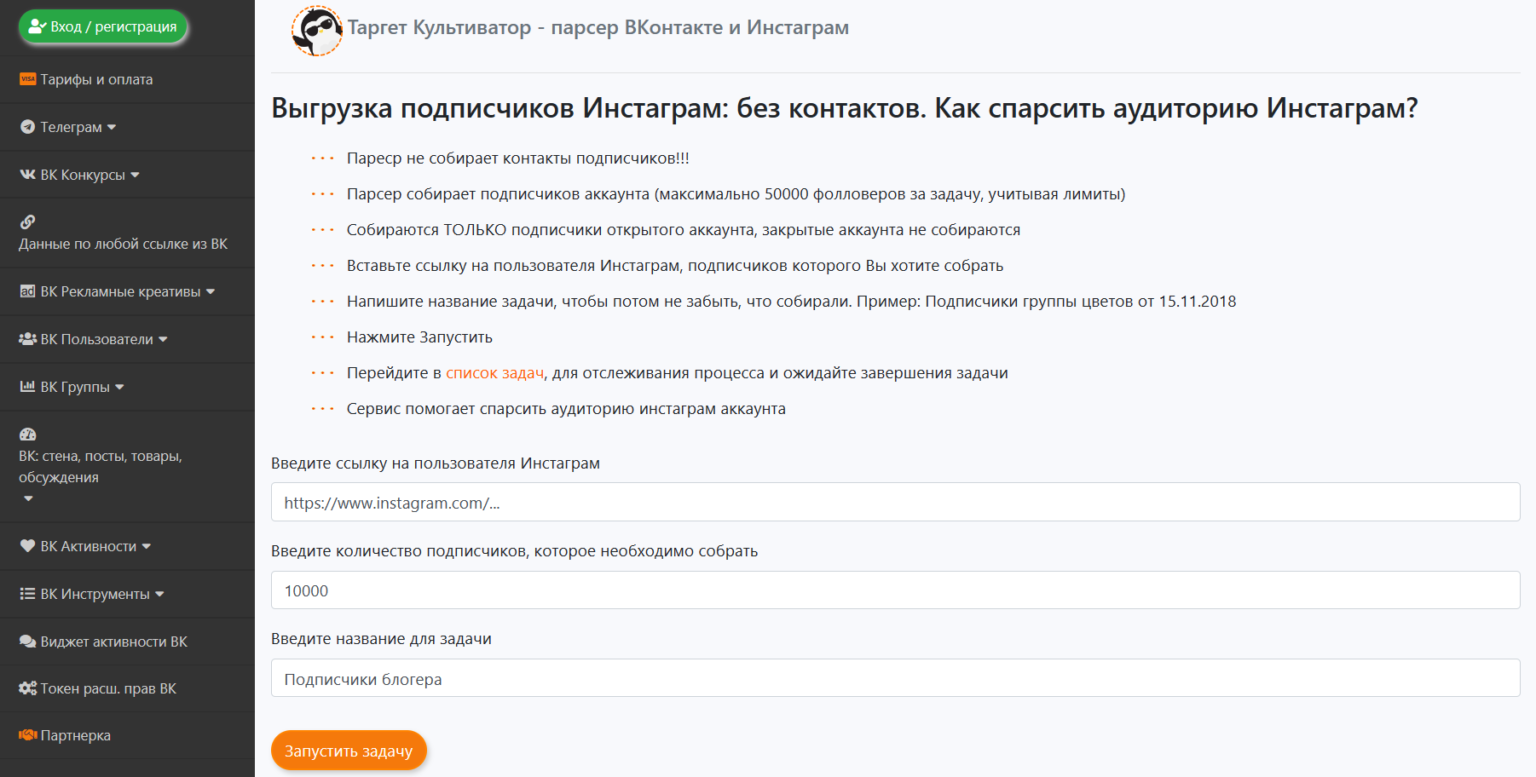The width and height of the screenshot is (1536, 777).
Task: Click the chain link icon above Данные
Action: [27, 222]
